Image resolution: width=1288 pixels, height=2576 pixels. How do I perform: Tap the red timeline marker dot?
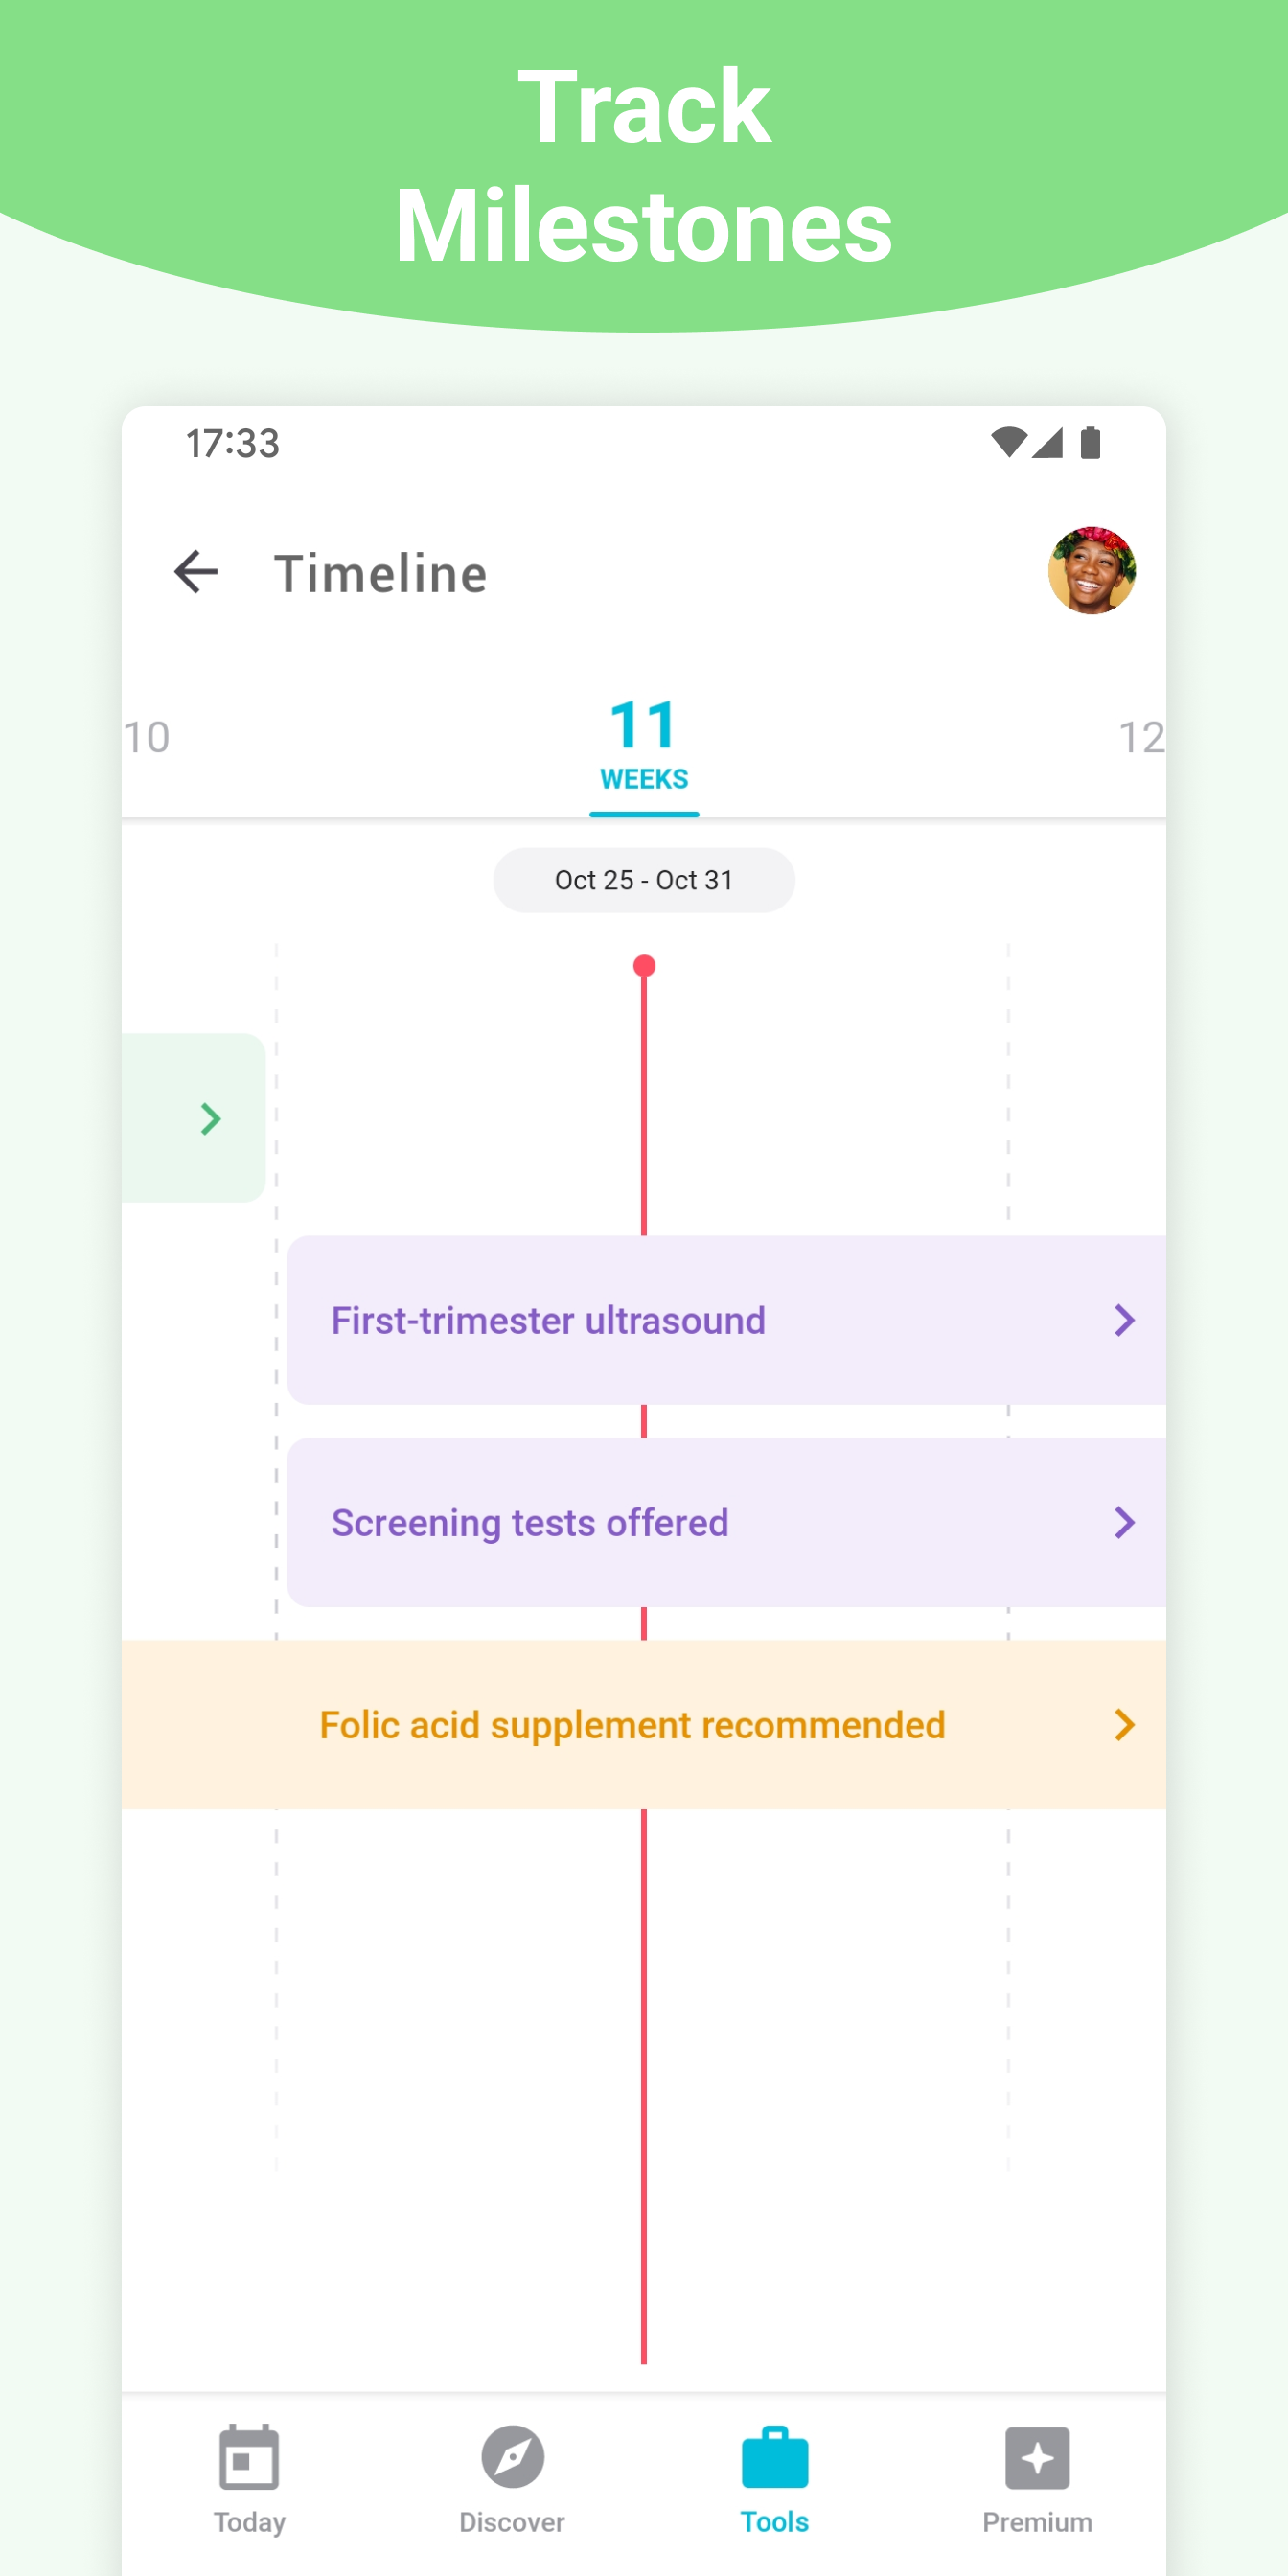pyautogui.click(x=644, y=966)
